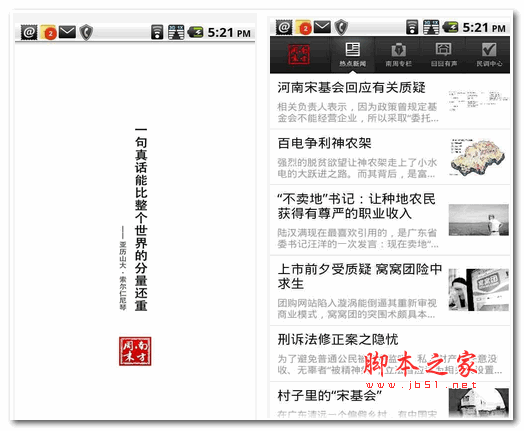Go to the 民调中心 poll center tab
The image size is (524, 431).
click(489, 55)
